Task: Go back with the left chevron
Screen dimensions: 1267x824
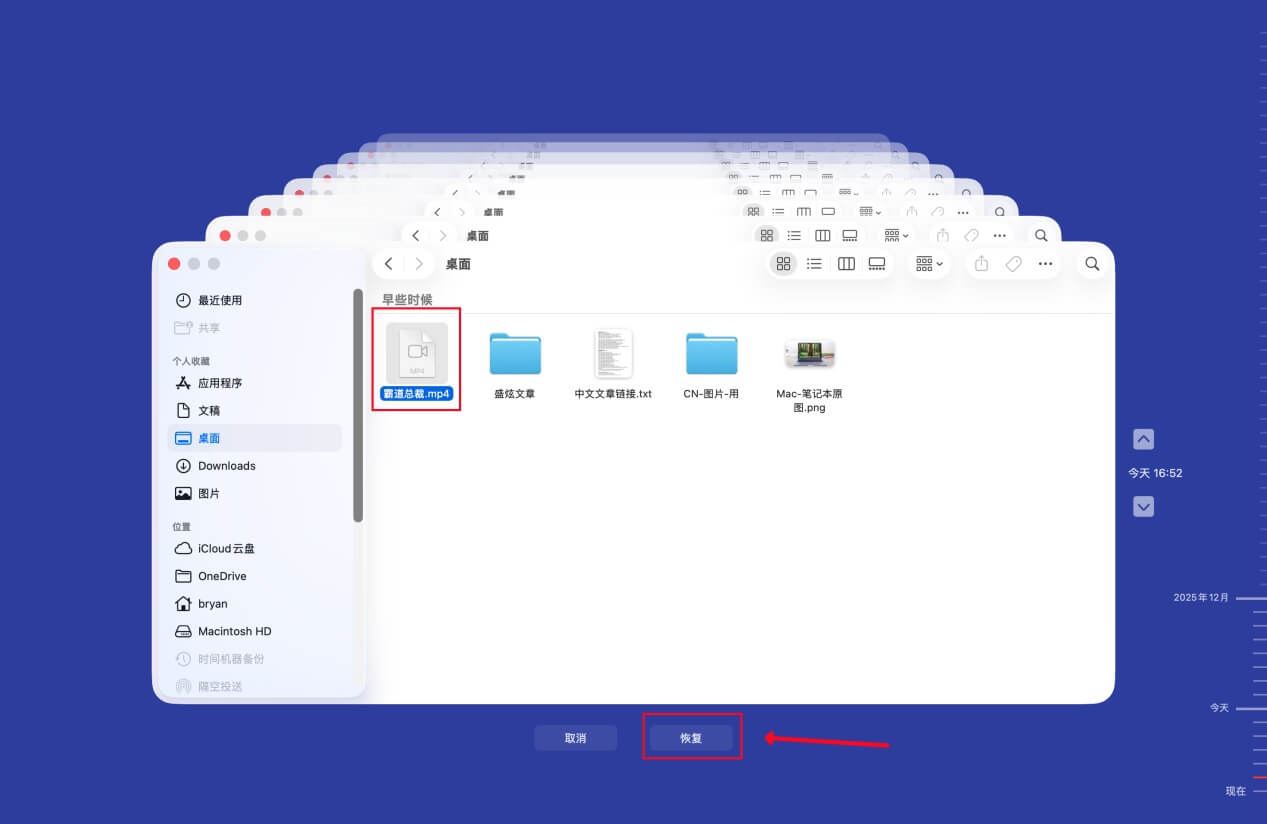Action: tap(389, 264)
